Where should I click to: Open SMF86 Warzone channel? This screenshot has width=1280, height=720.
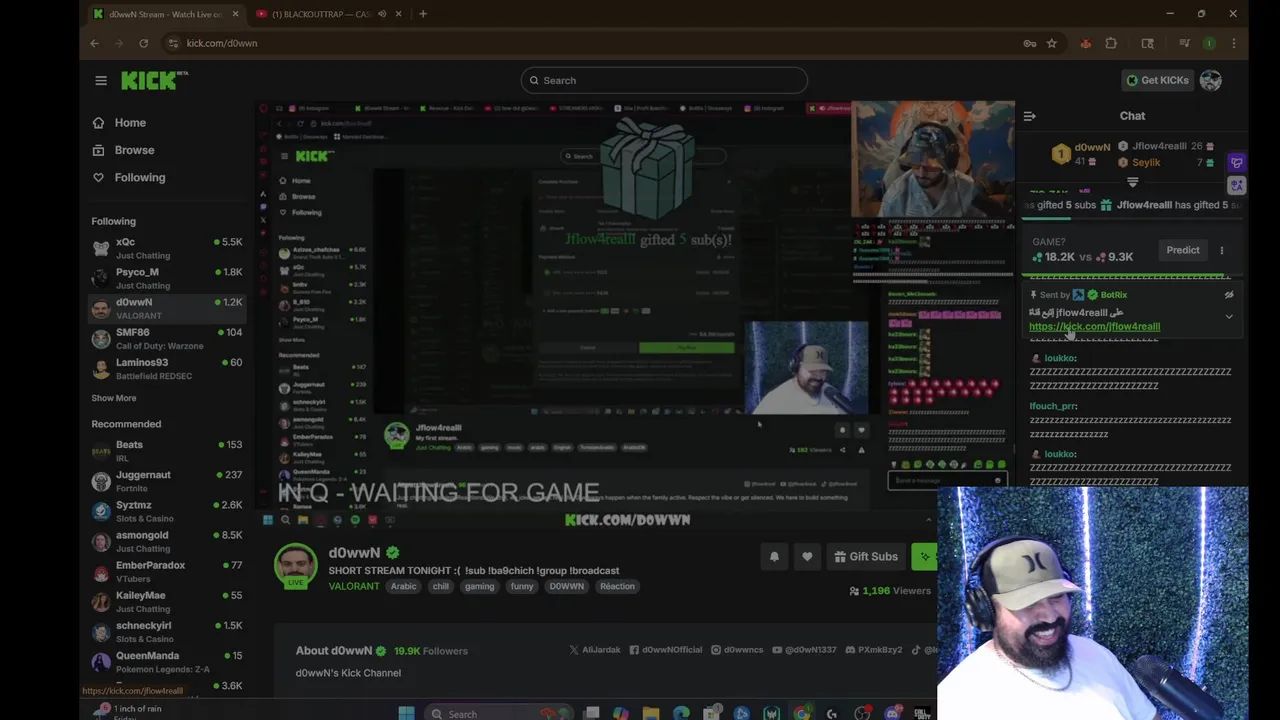pyautogui.click(x=167, y=338)
